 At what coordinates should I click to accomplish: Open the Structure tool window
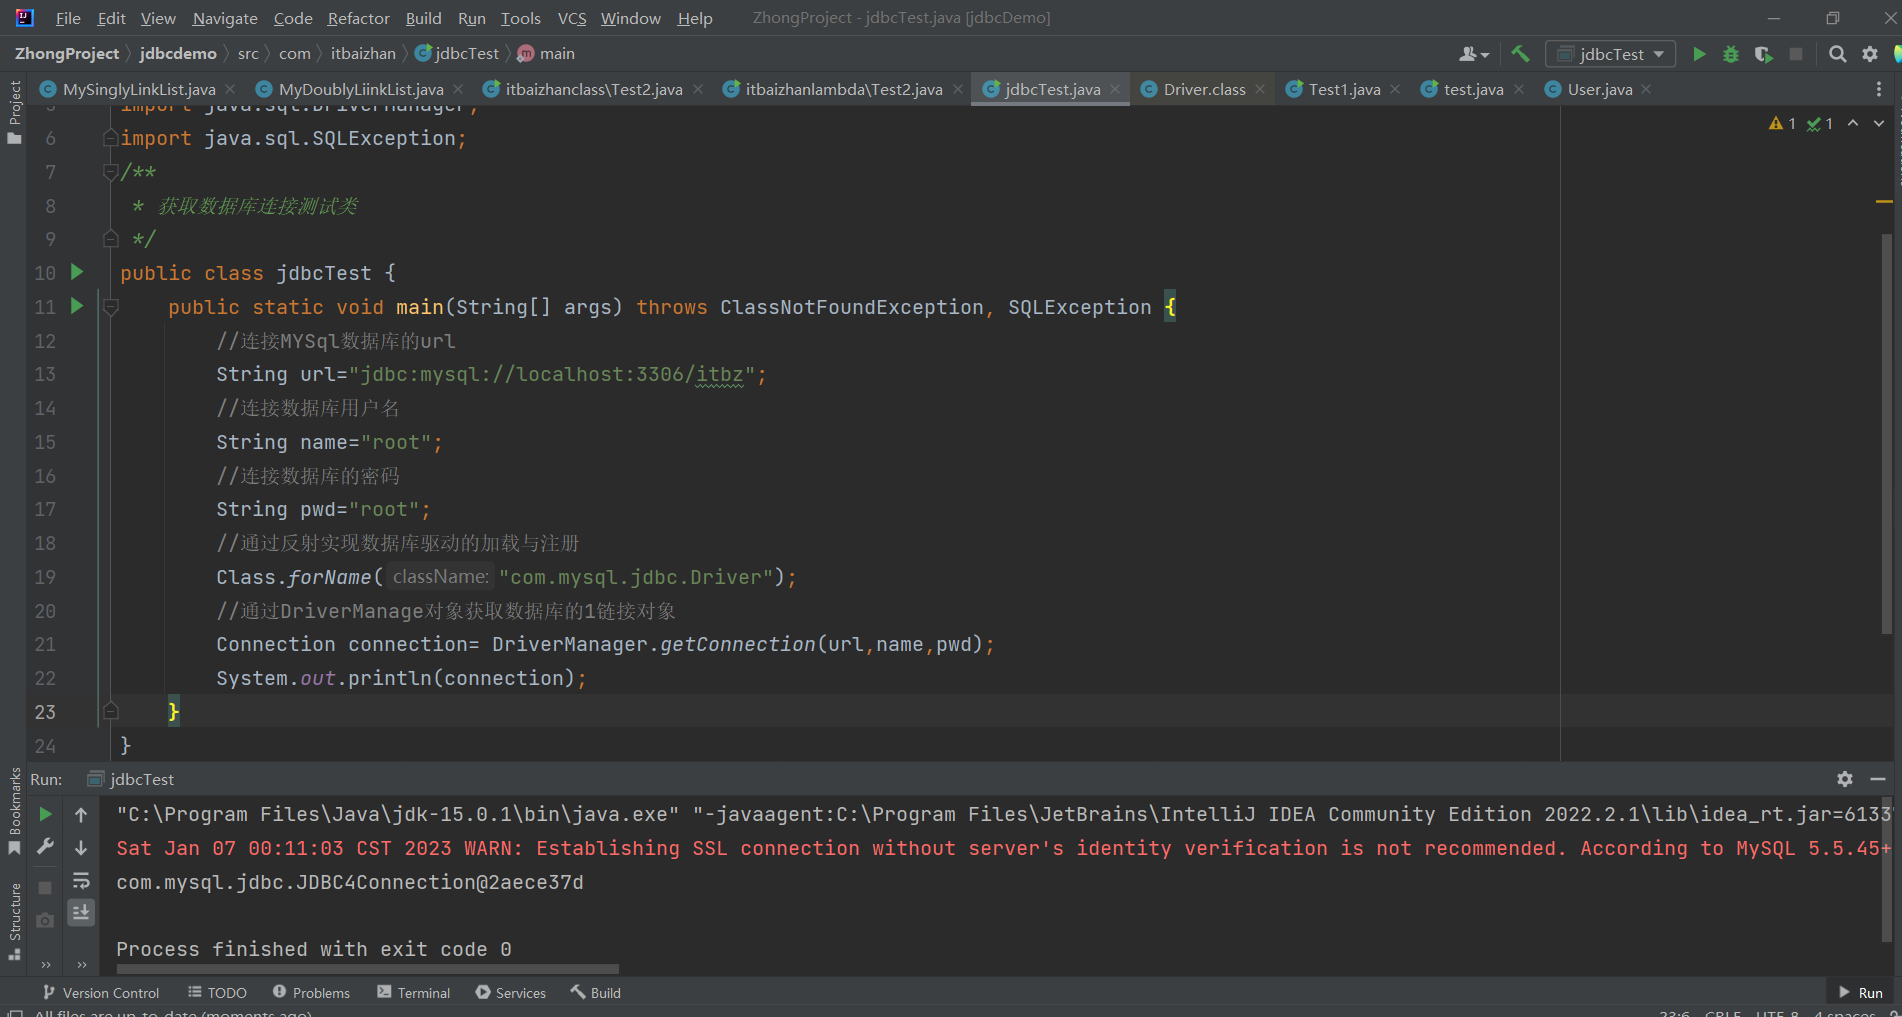pyautogui.click(x=14, y=920)
